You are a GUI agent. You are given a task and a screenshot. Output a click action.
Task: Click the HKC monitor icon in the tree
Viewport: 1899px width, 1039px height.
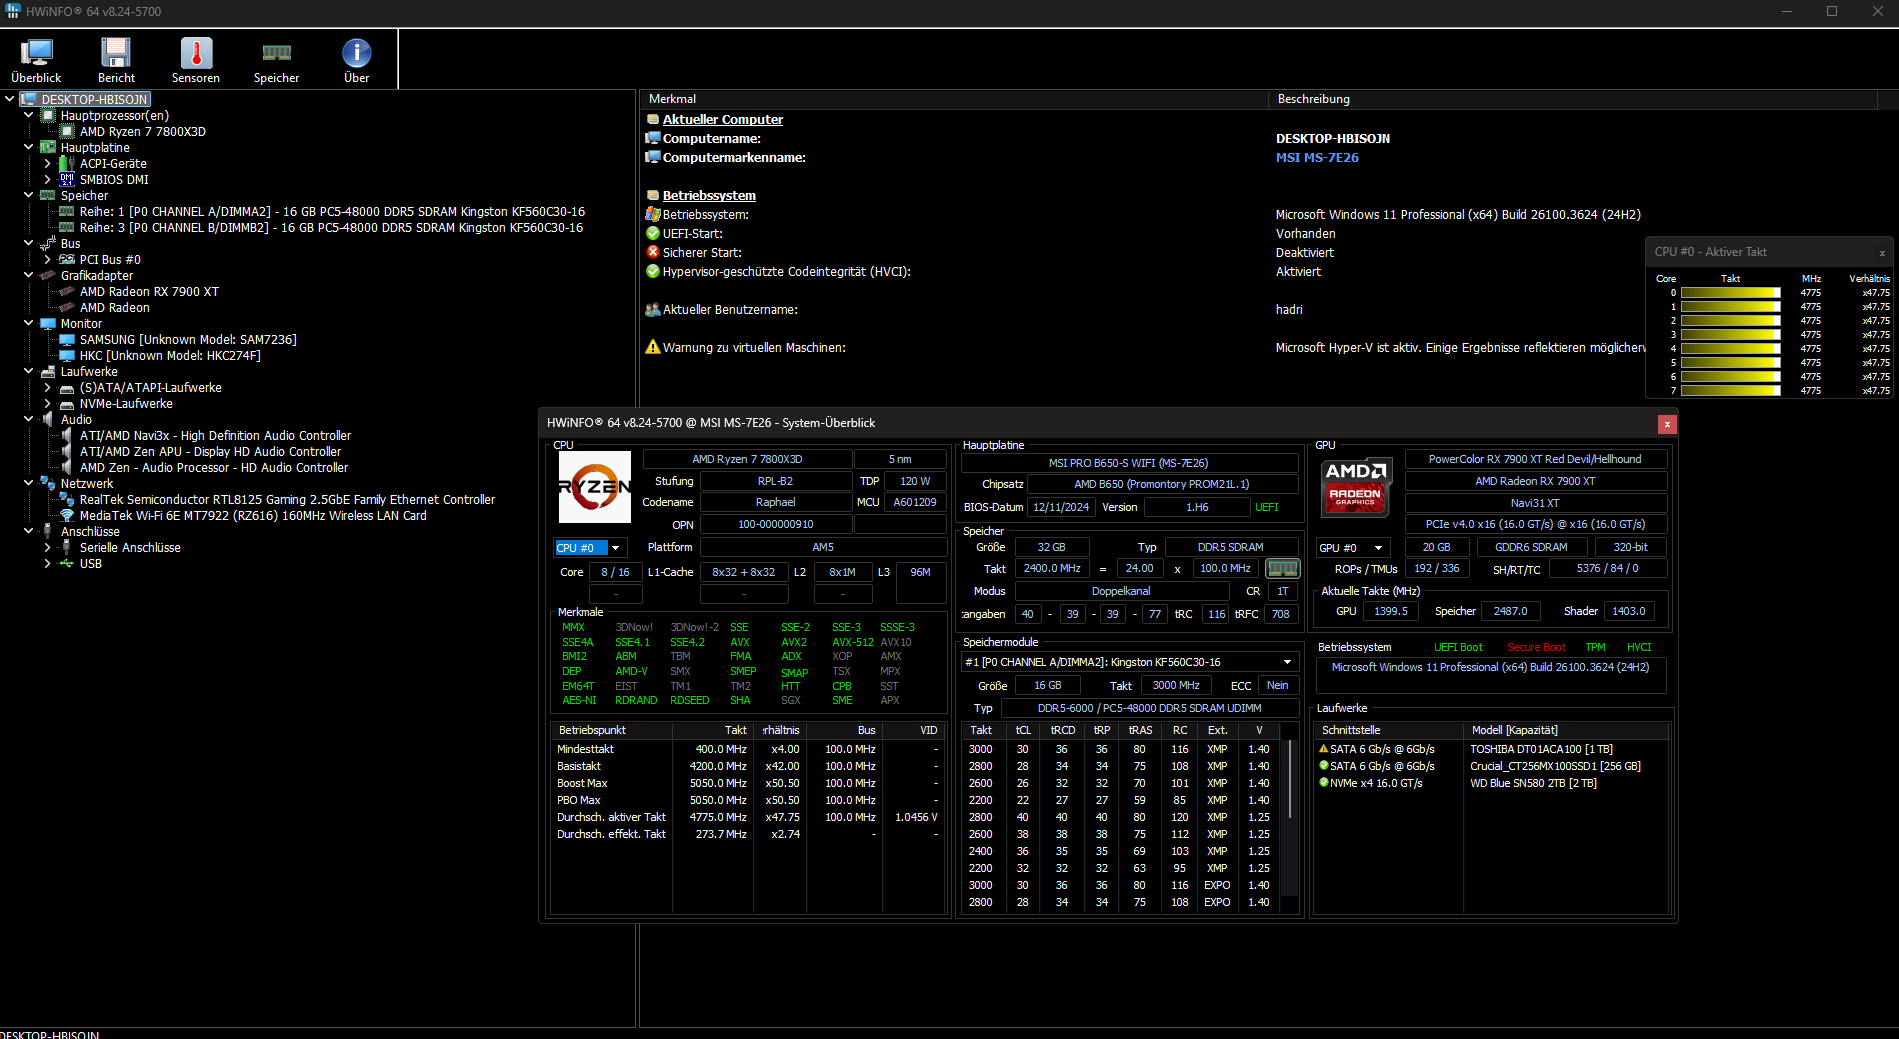67,356
